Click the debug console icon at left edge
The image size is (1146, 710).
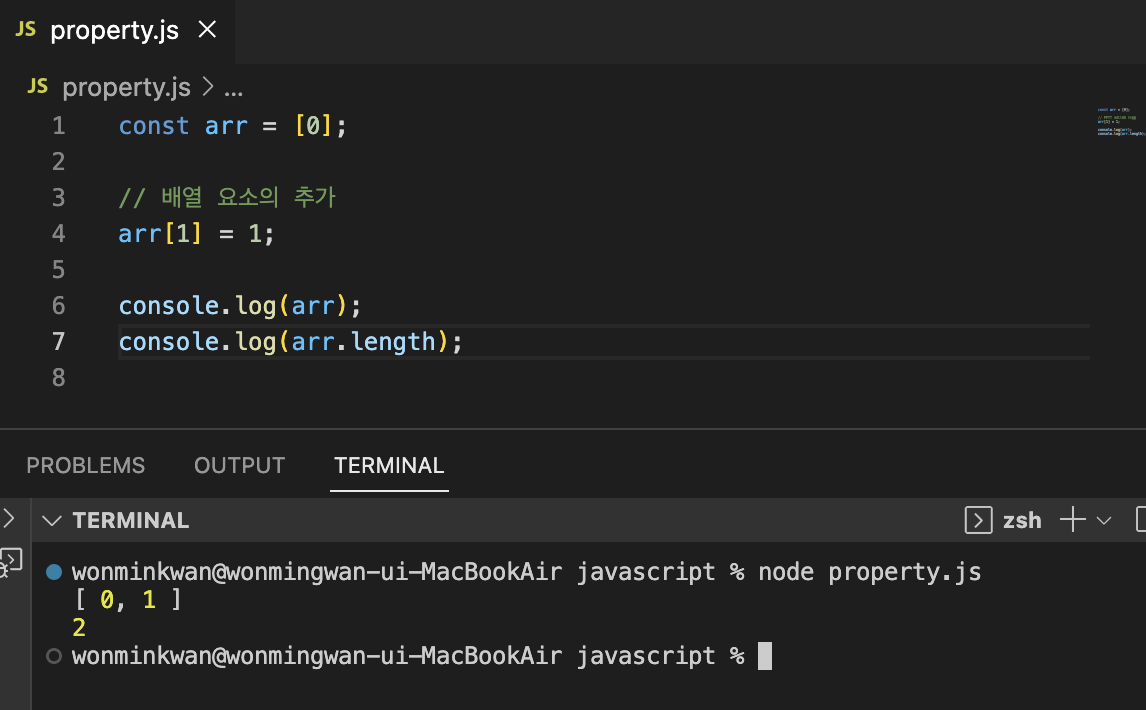(11, 562)
